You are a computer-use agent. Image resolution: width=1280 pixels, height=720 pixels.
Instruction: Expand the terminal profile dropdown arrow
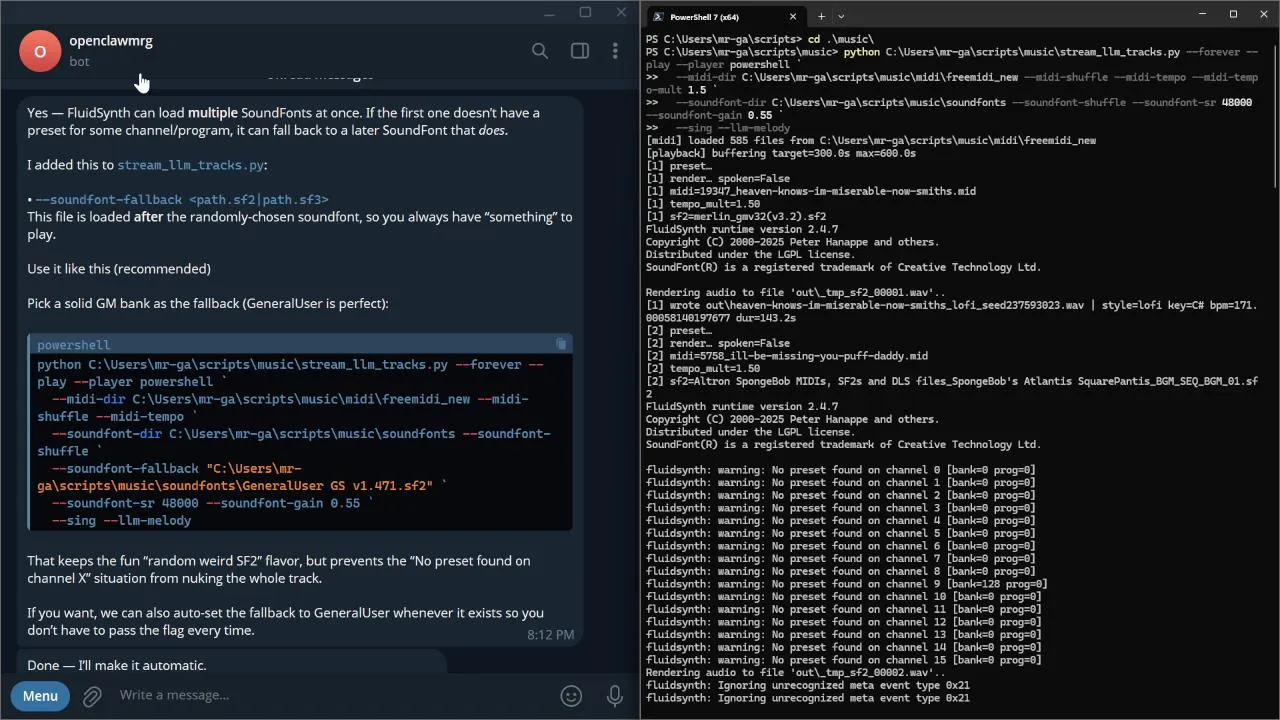pos(841,16)
